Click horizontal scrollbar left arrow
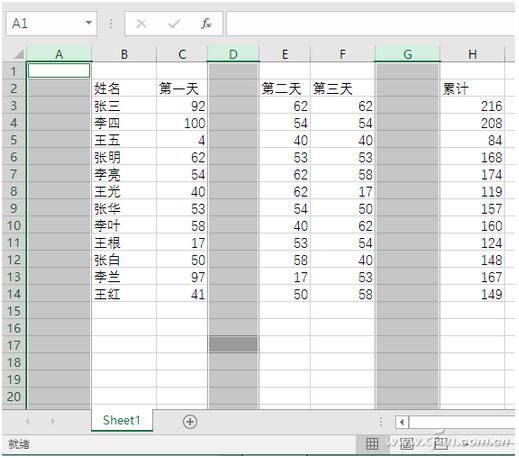This screenshot has height=458, width=519. point(402,422)
